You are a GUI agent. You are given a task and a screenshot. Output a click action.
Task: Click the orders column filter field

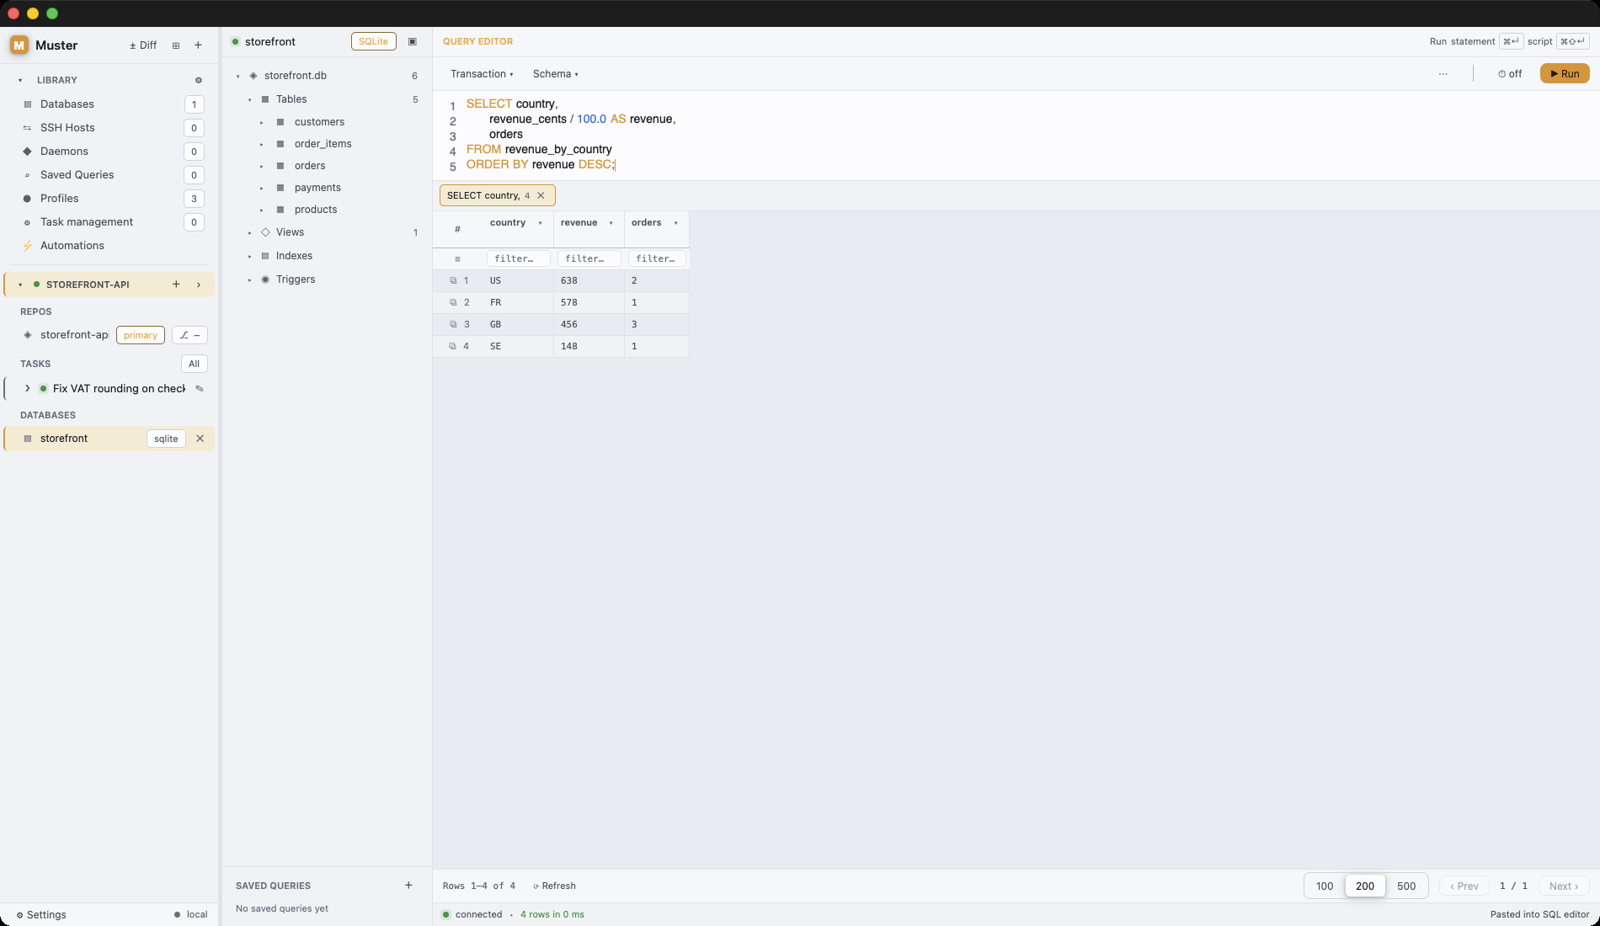pyautogui.click(x=656, y=259)
